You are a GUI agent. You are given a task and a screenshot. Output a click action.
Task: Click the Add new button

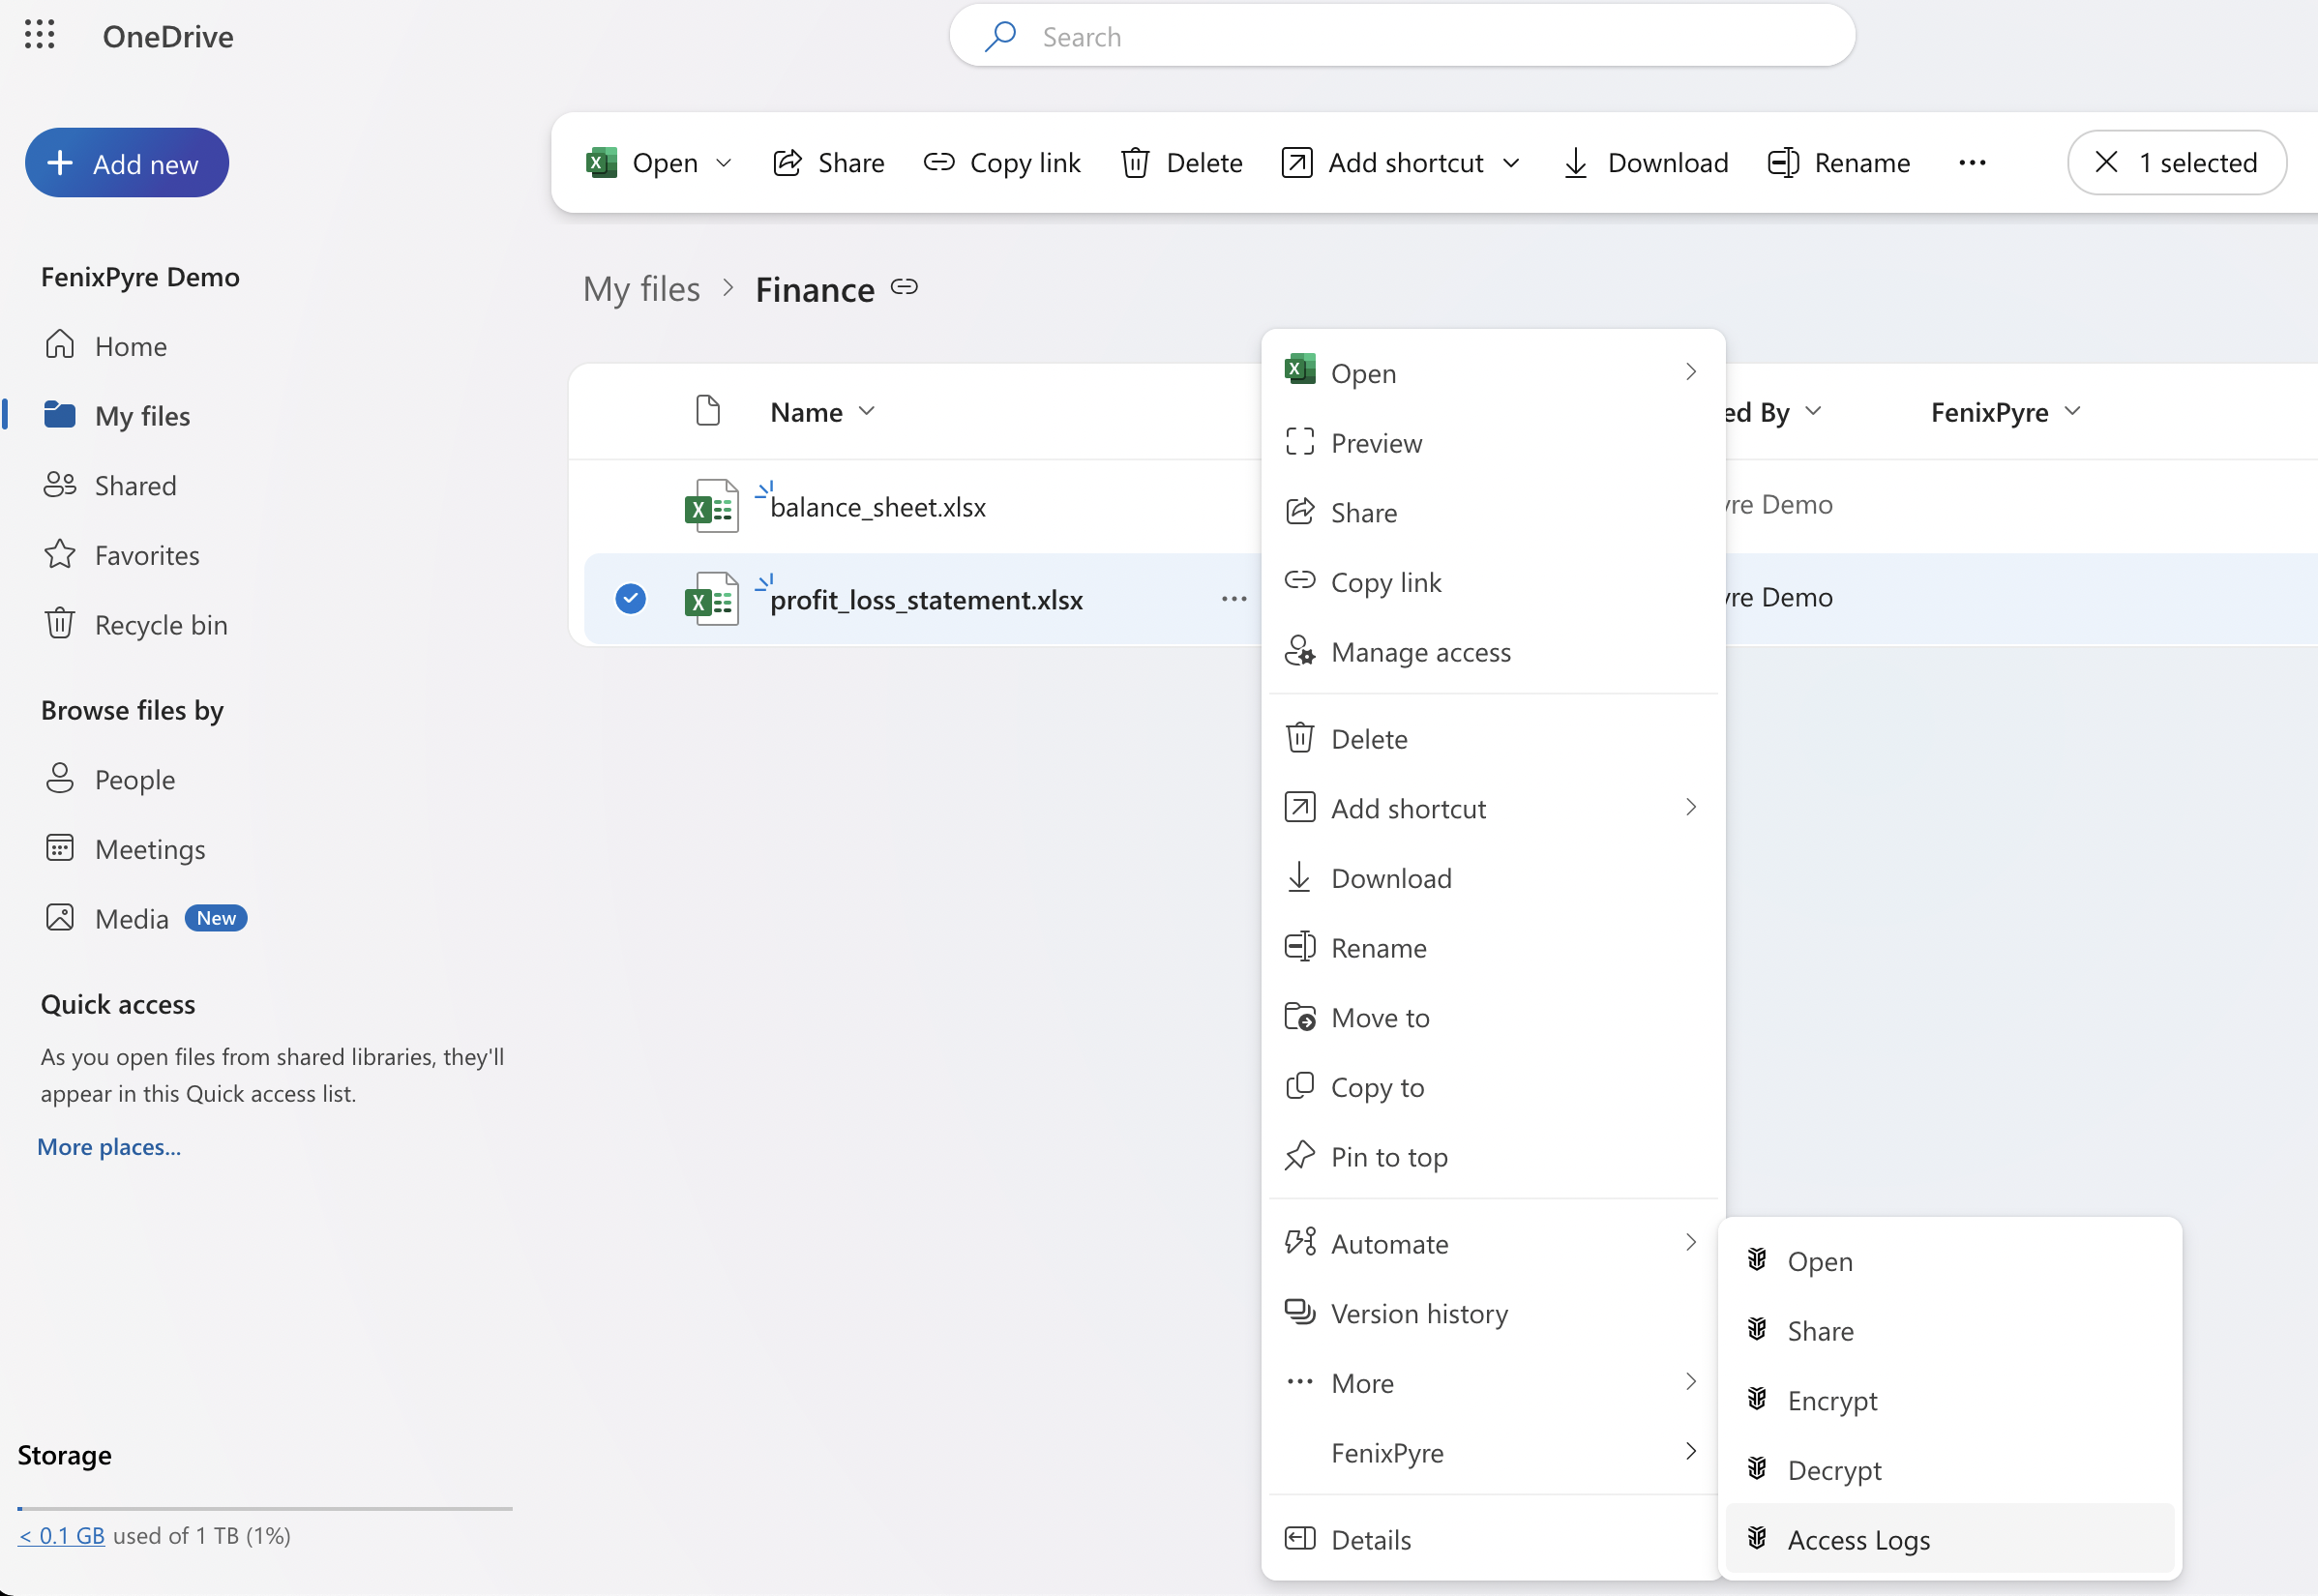coord(127,162)
